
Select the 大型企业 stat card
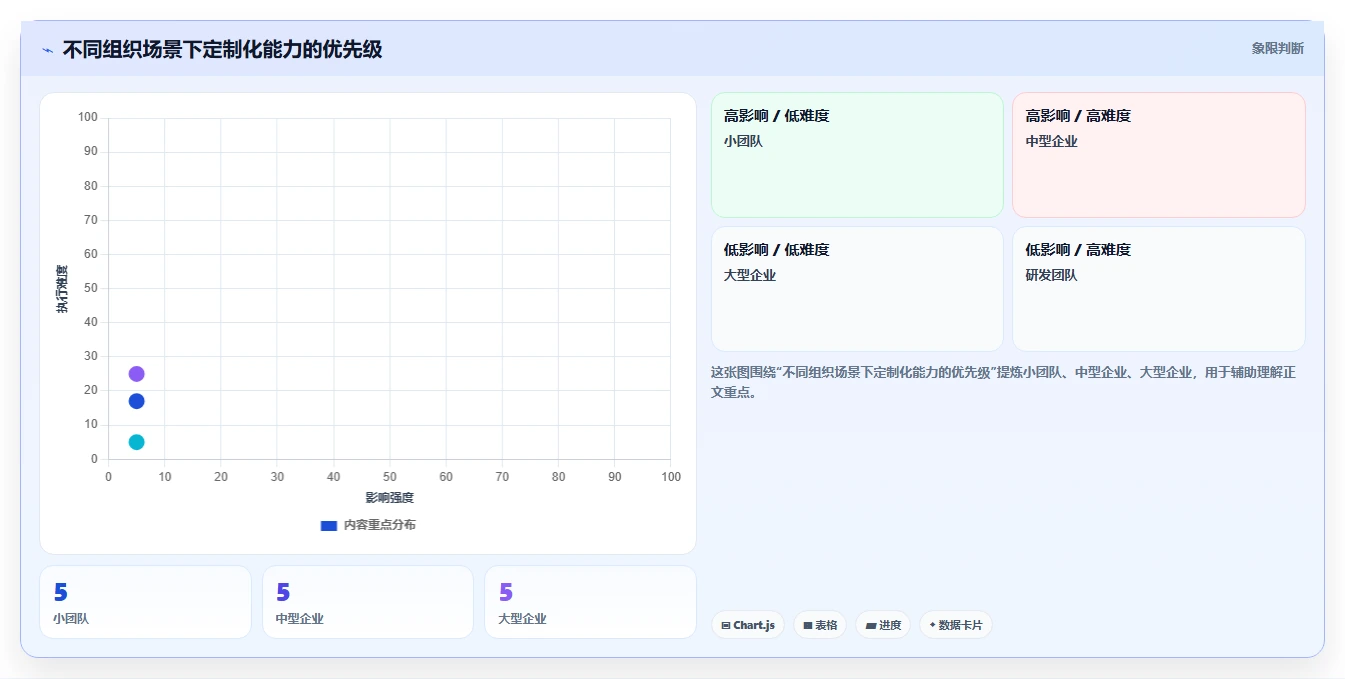(x=590, y=602)
